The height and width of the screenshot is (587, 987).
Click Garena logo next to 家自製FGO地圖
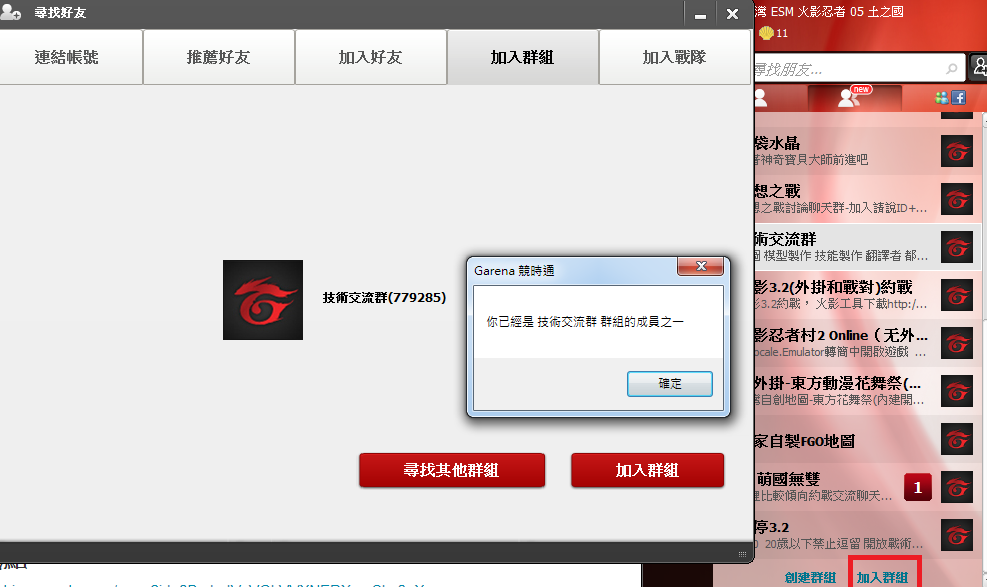point(957,439)
